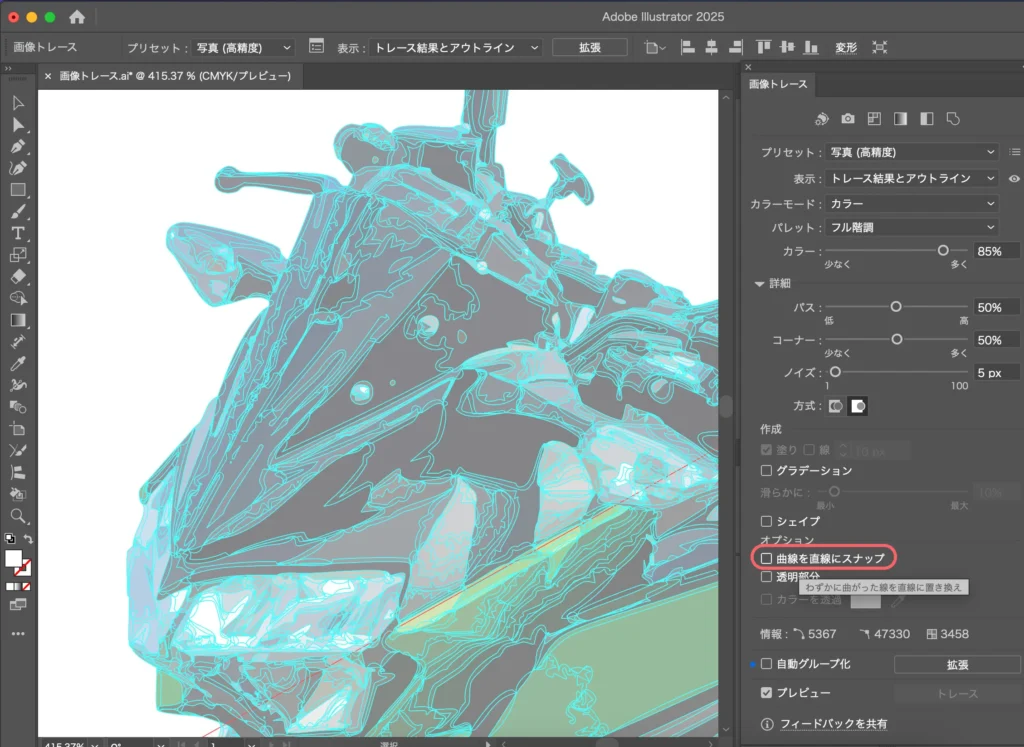Open the カラーモード dropdown in trace panel
Viewport: 1024px width, 747px height.
[912, 203]
